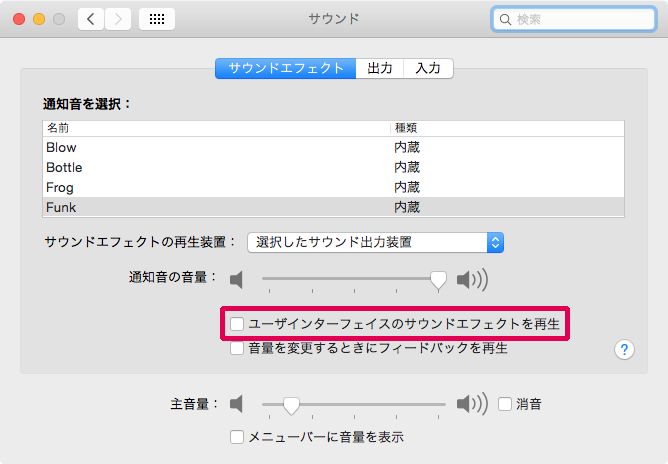Select the サウンドエフェクト tab
The height and width of the screenshot is (464, 668).
click(285, 68)
